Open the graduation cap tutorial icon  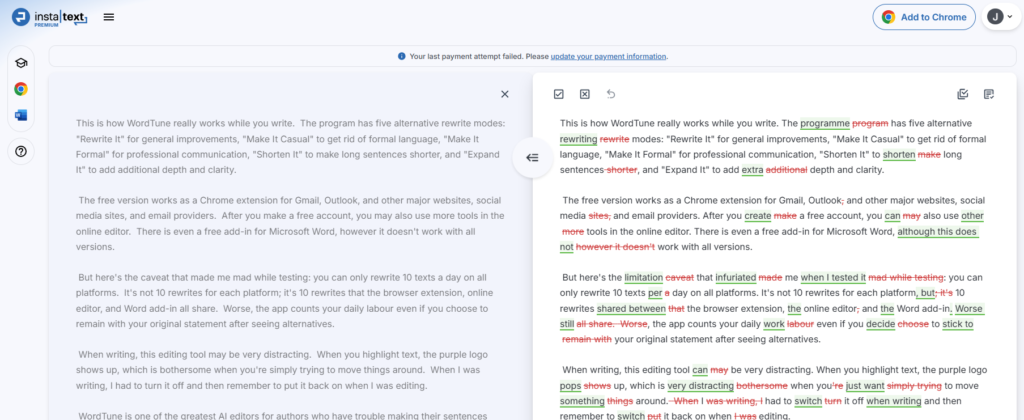coord(21,63)
